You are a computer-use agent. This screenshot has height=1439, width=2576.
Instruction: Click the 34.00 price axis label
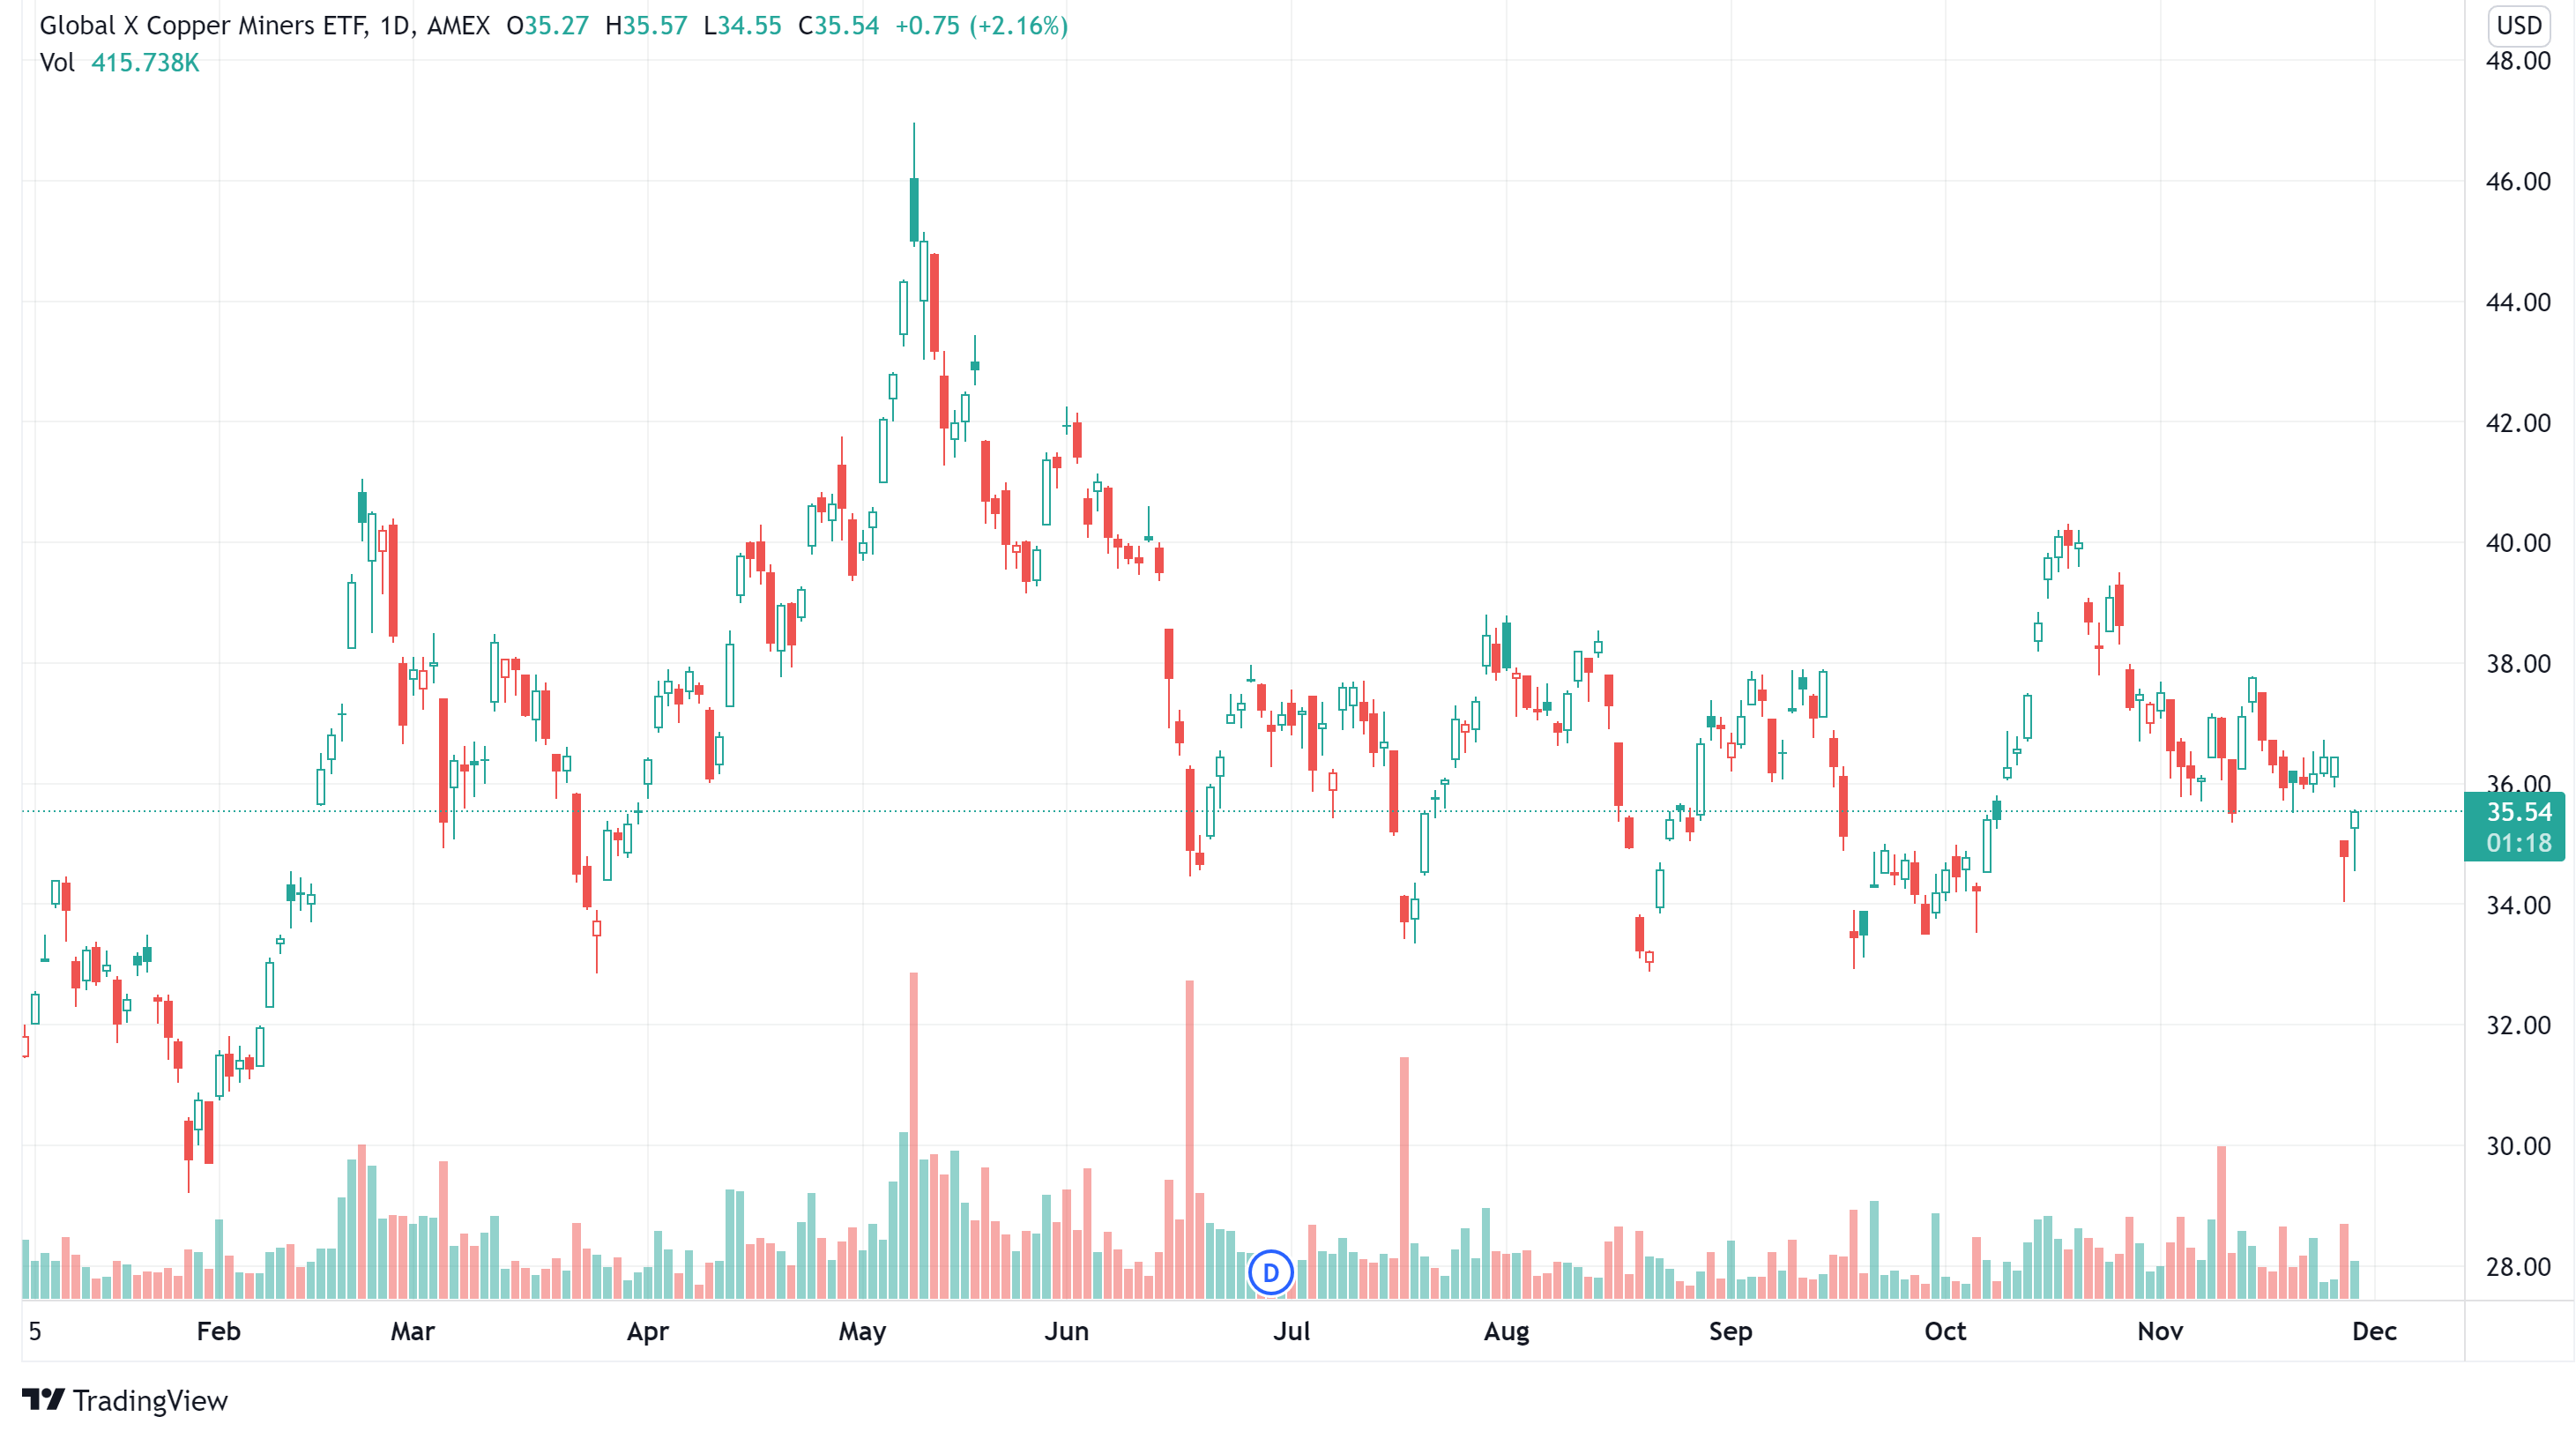2518,905
